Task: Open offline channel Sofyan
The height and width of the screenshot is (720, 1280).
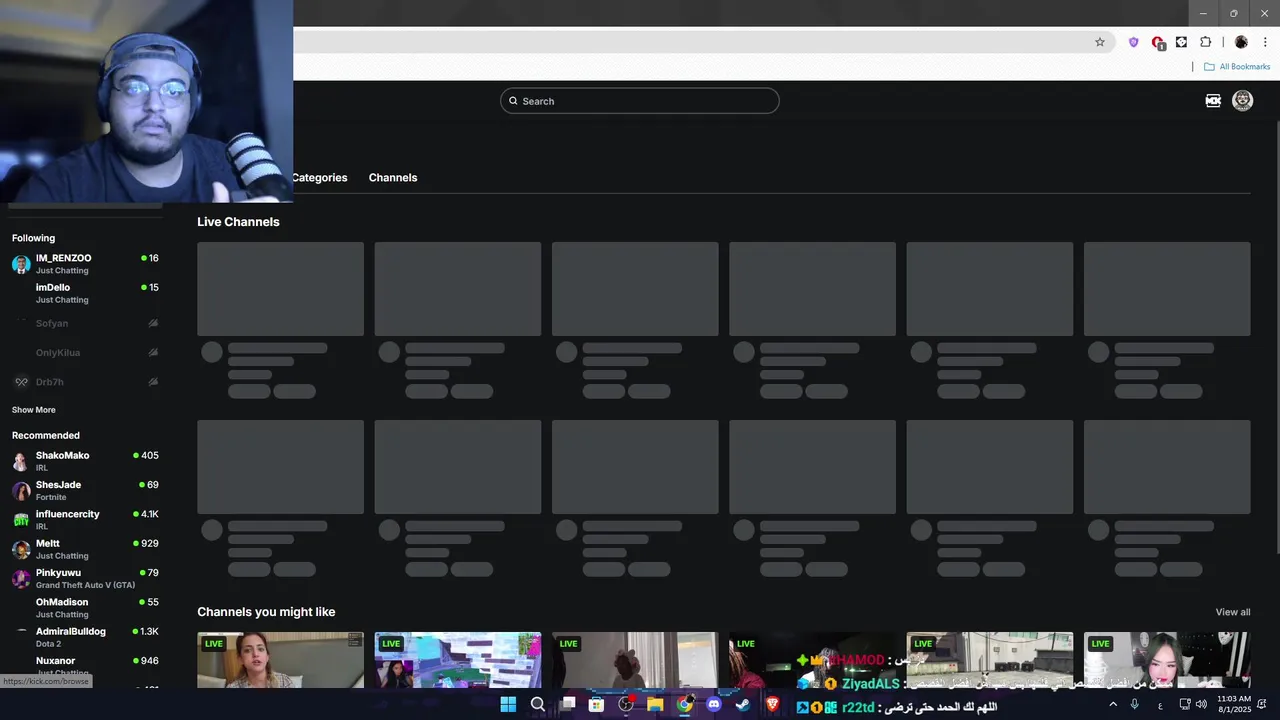Action: 85,323
